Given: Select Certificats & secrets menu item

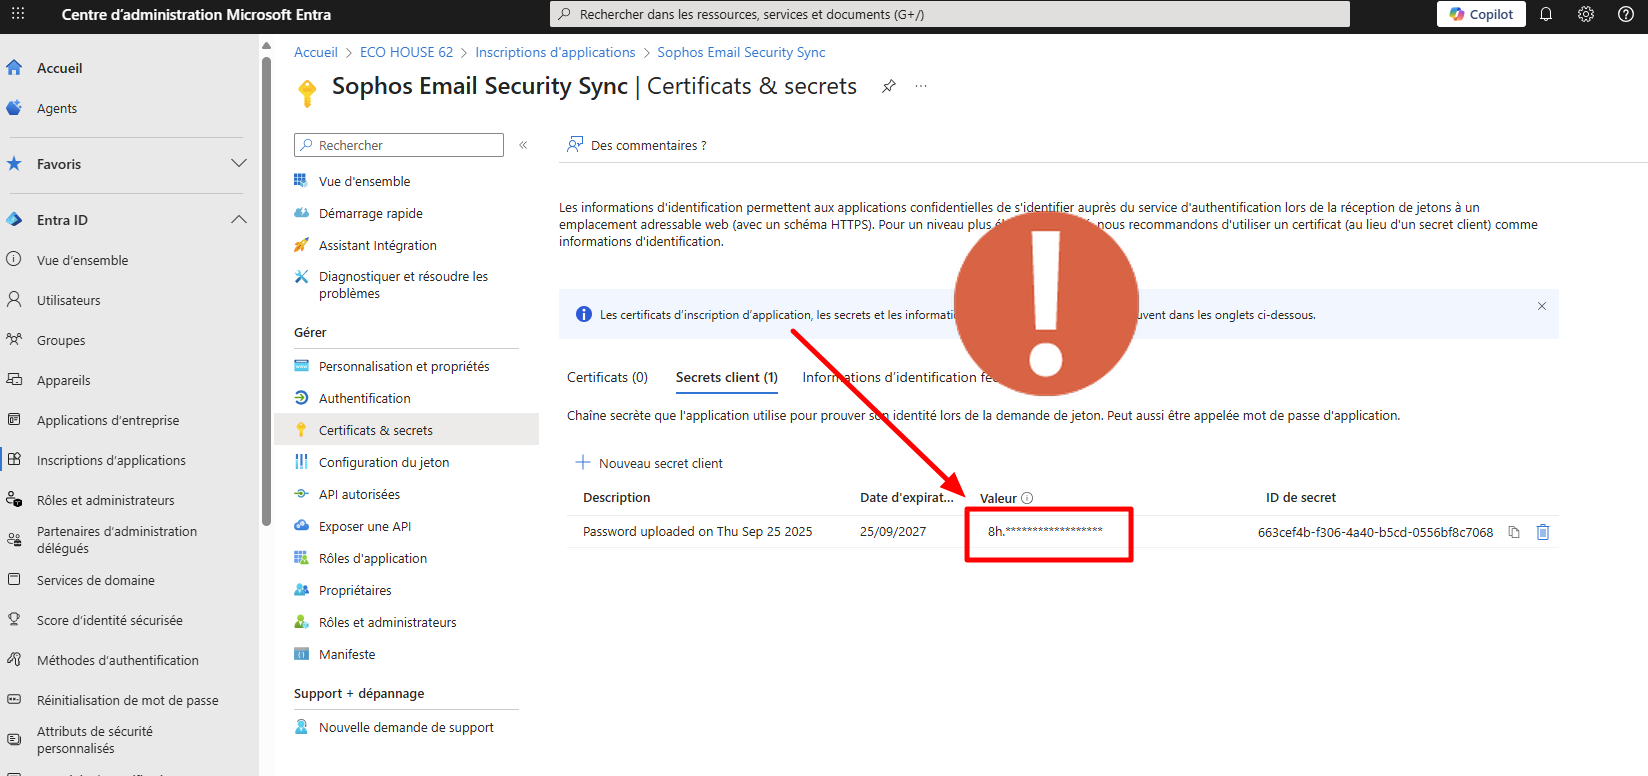Looking at the screenshot, I should [x=406, y=430].
